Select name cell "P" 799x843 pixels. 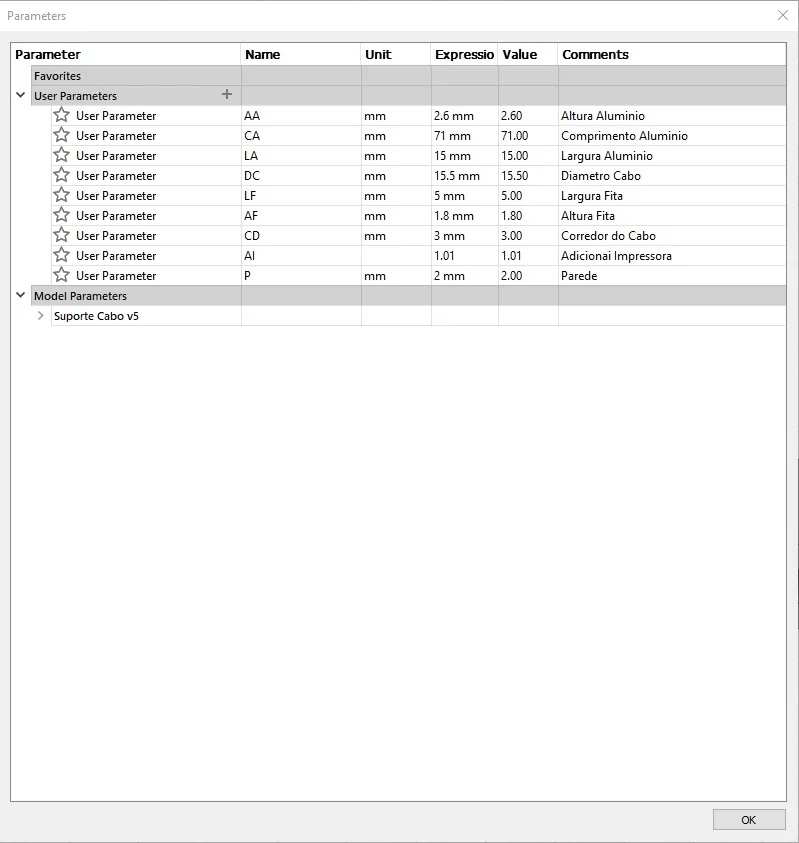point(301,275)
